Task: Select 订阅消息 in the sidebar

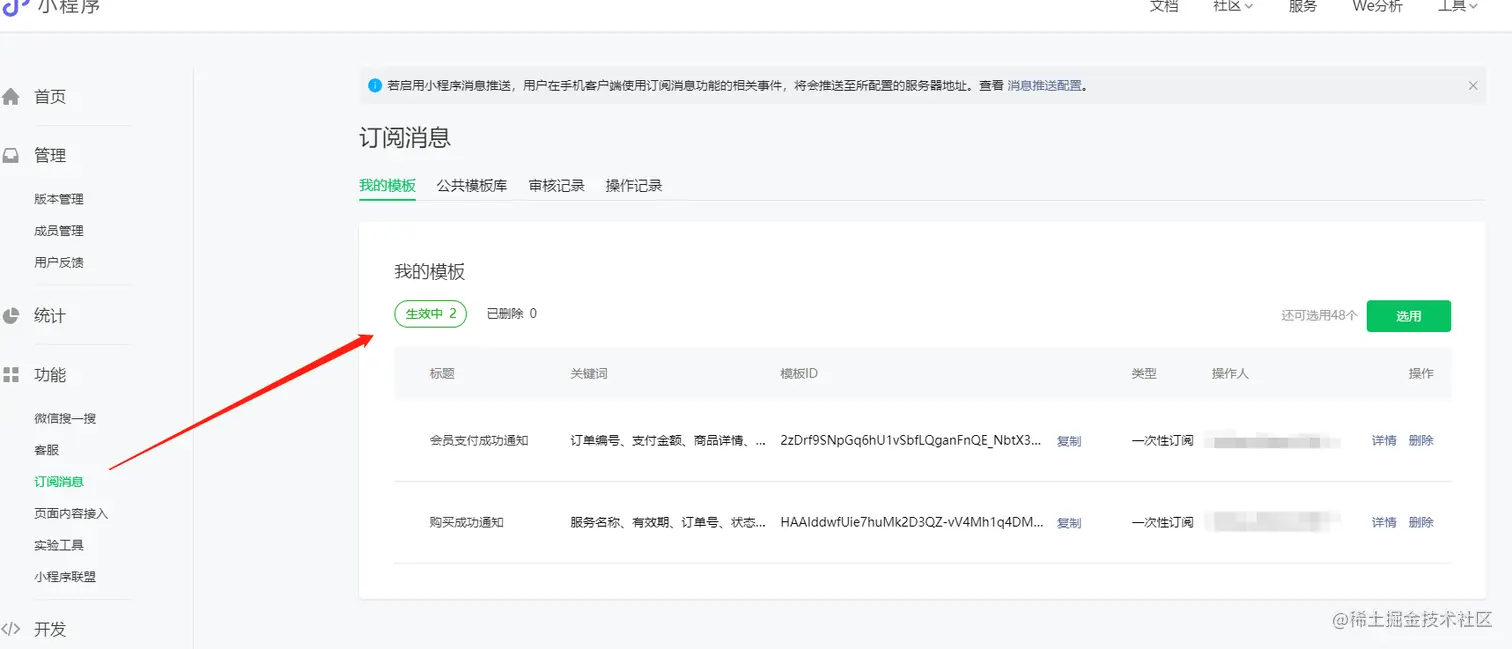Action: pos(59,482)
